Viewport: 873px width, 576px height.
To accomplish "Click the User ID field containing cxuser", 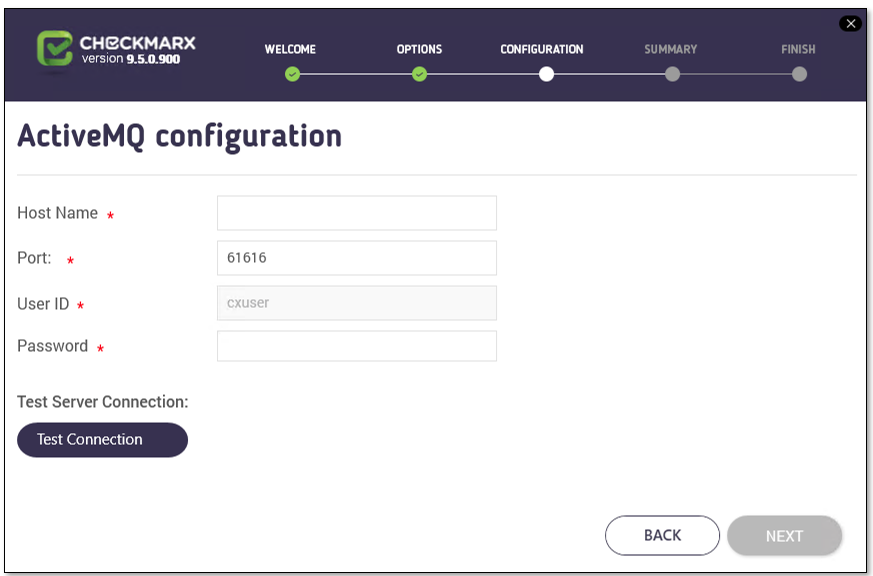I will pos(357,303).
